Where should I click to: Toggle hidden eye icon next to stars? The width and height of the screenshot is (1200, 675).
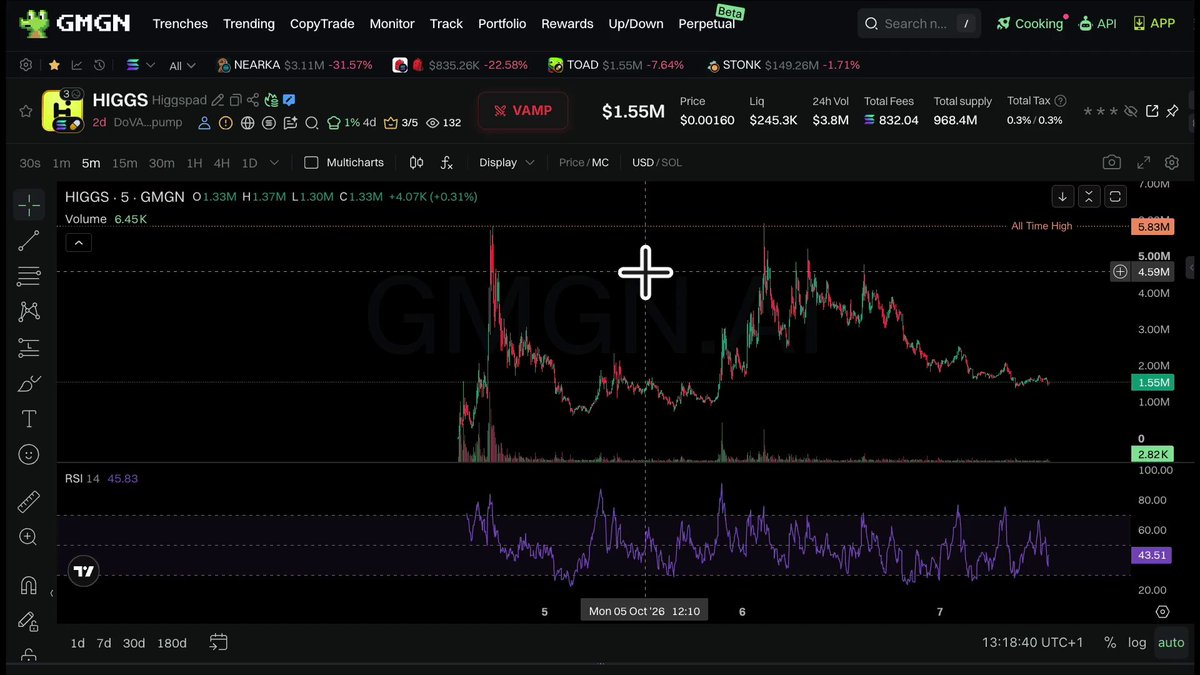click(1131, 111)
